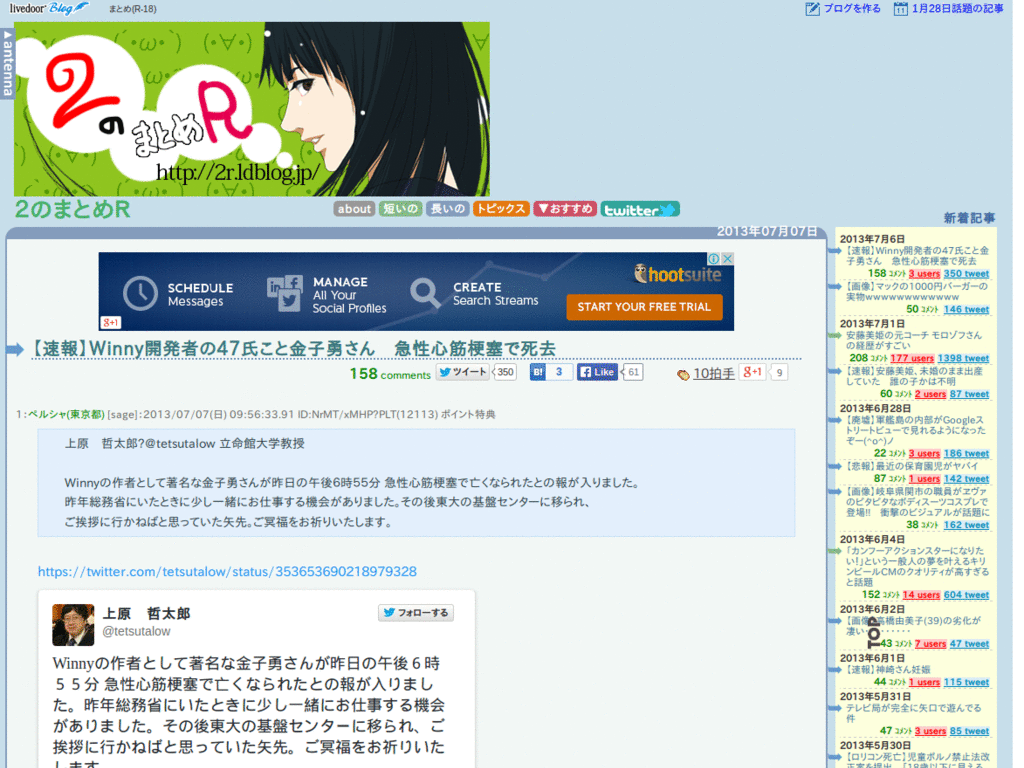This screenshot has width=1024, height=768.
Task: Click the 上原哲太郎 profile avatar
Action: [x=73, y=625]
